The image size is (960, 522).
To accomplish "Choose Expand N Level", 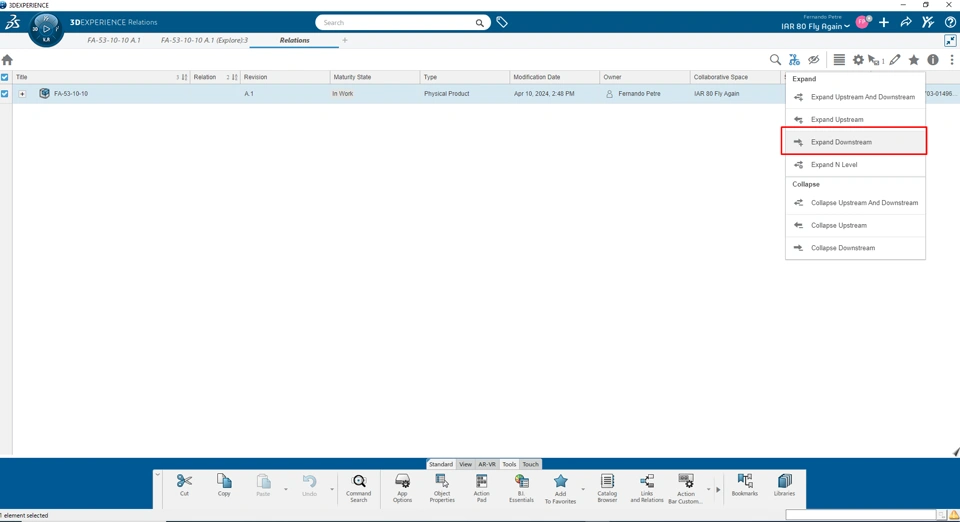I will tap(855, 165).
